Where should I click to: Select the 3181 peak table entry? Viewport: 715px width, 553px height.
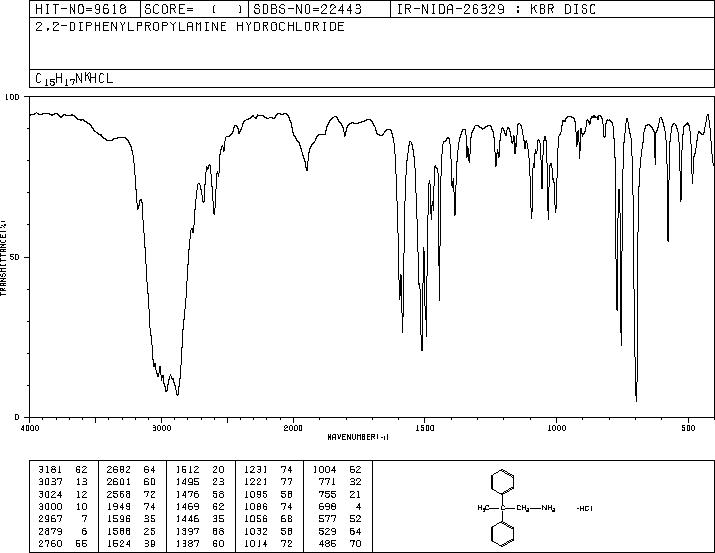pos(62,469)
